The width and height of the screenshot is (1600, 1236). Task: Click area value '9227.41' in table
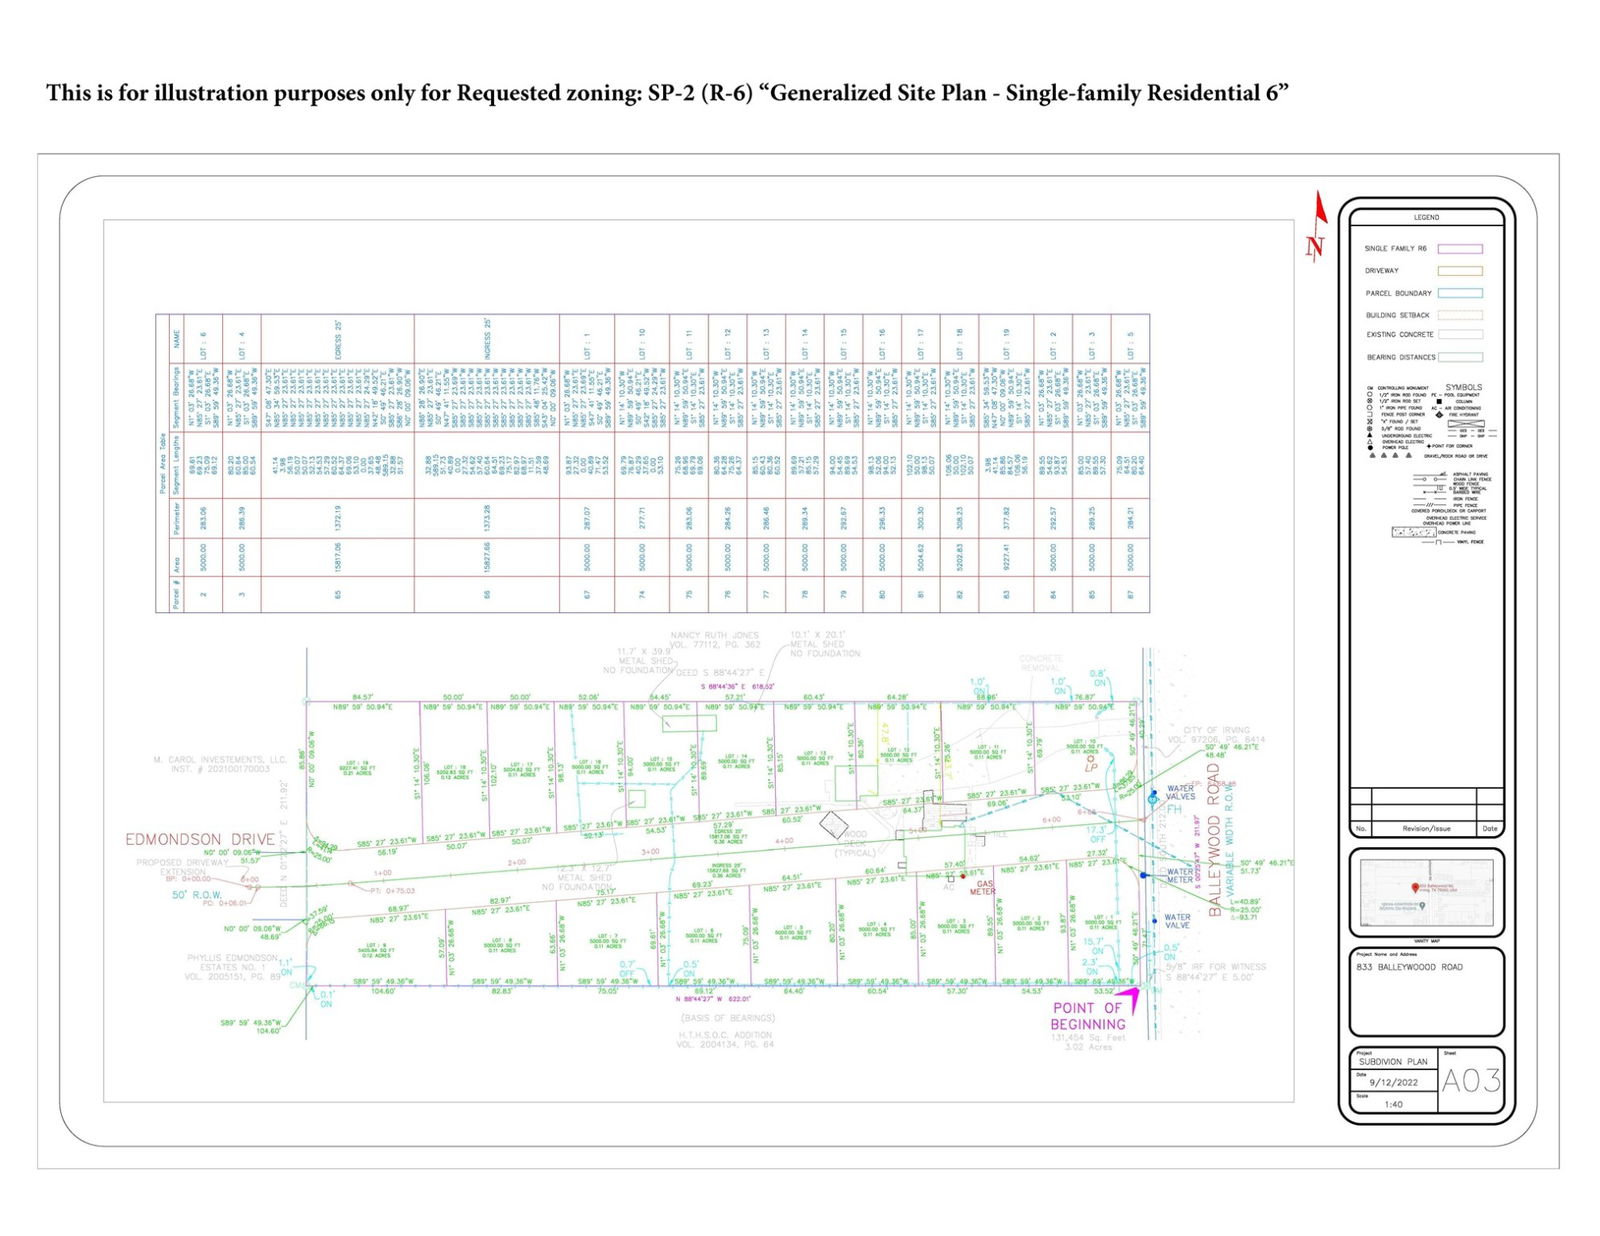pyautogui.click(x=1007, y=558)
